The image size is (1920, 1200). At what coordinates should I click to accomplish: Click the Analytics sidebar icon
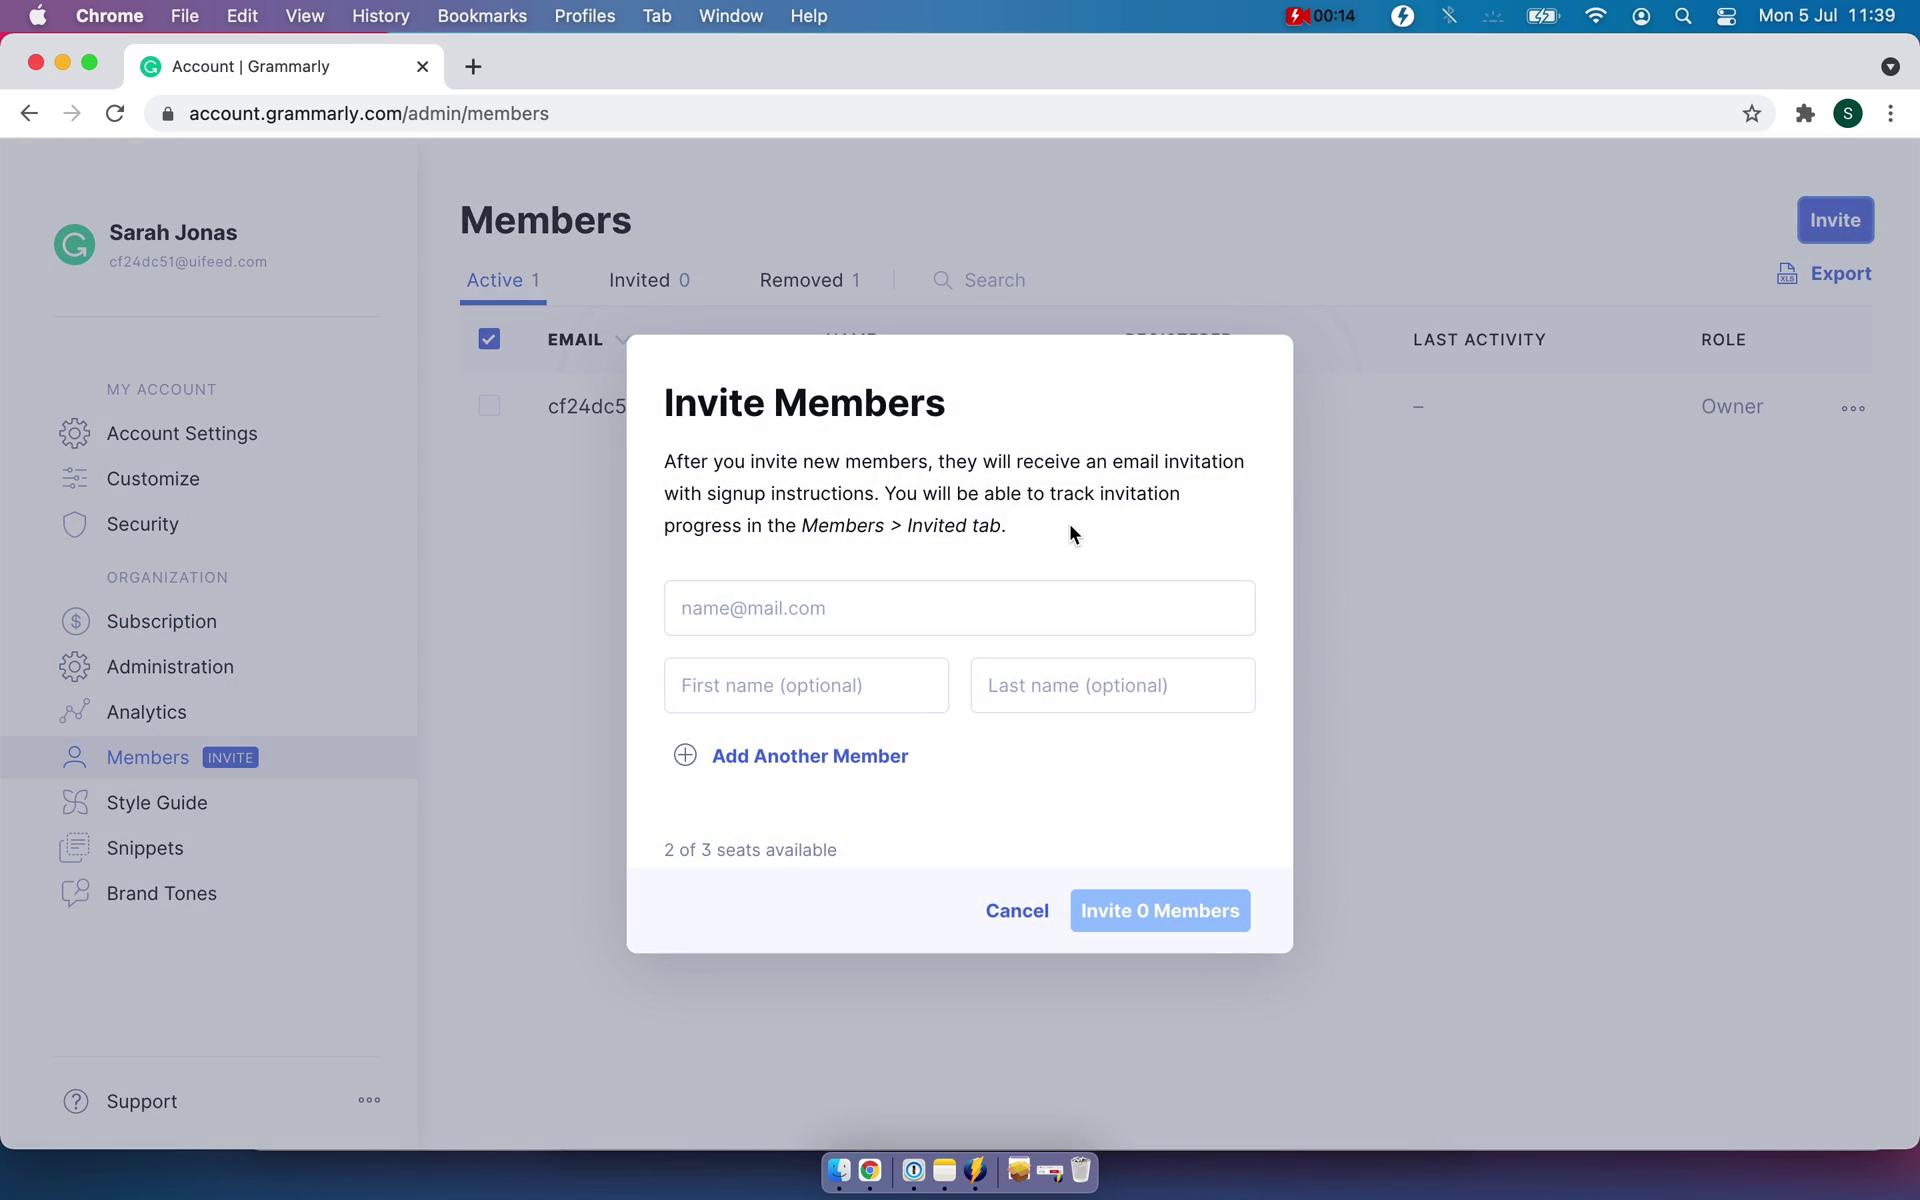pos(75,711)
